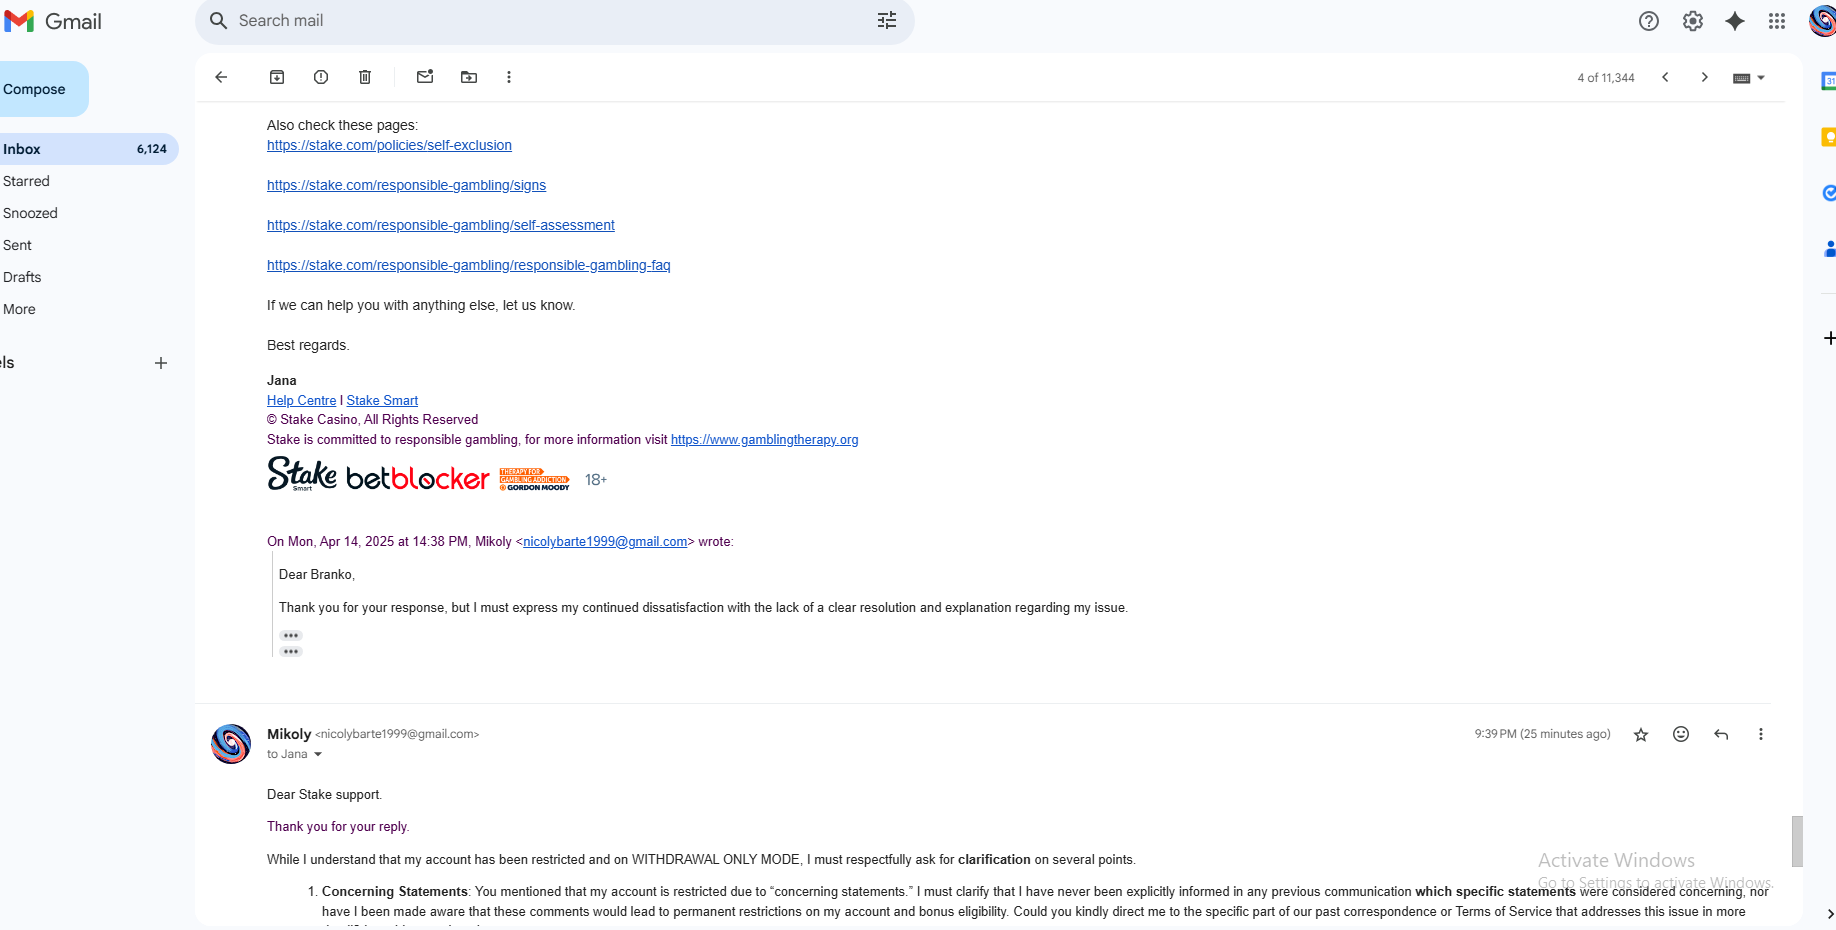Open Gemini sparkle assistant

coord(1735,21)
